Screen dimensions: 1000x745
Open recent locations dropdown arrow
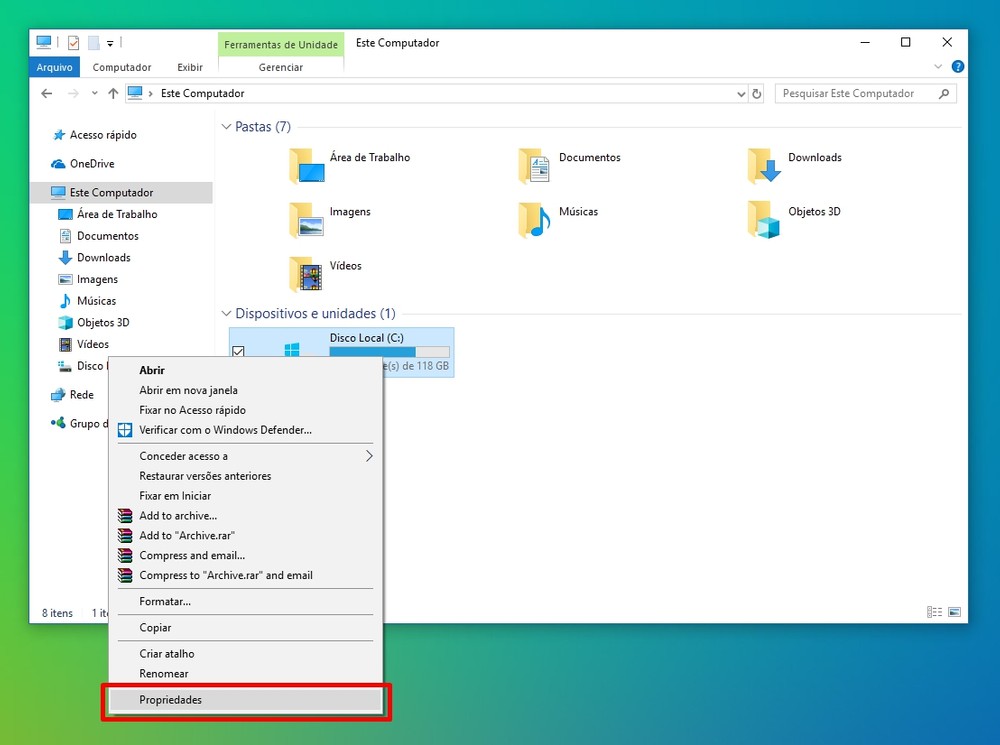coord(94,93)
